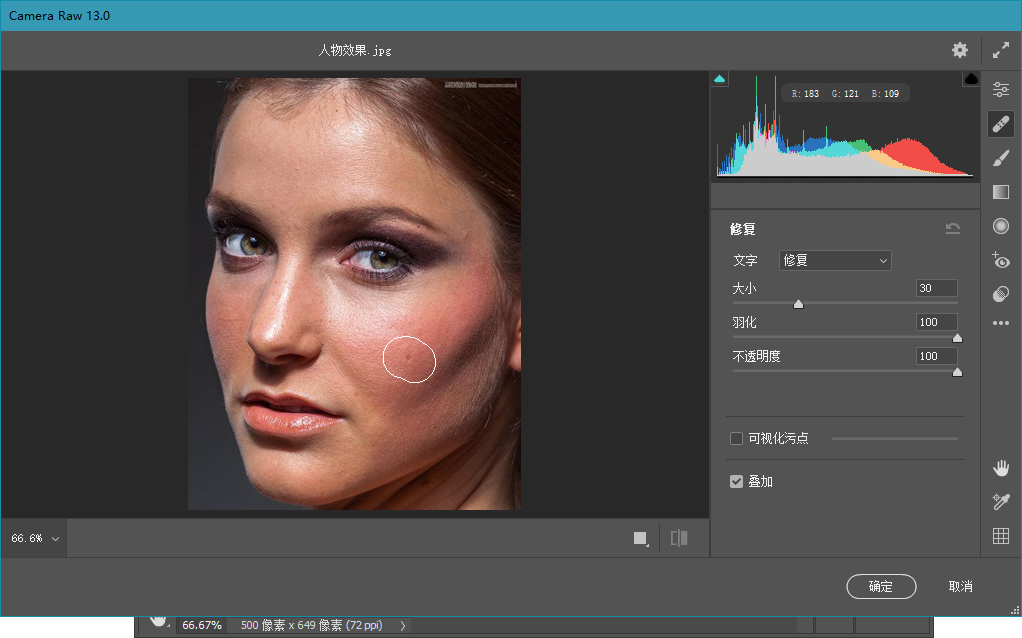
Task: Toggle full screen mode arrows
Action: 1000,50
